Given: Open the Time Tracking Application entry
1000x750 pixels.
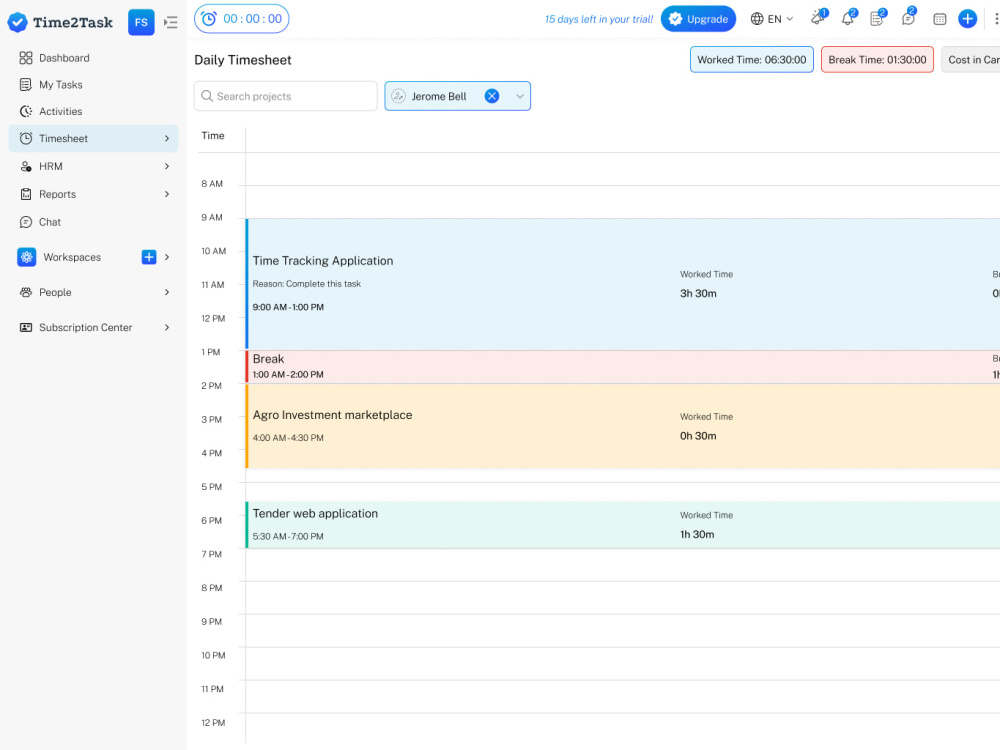Looking at the screenshot, I should pos(622,284).
